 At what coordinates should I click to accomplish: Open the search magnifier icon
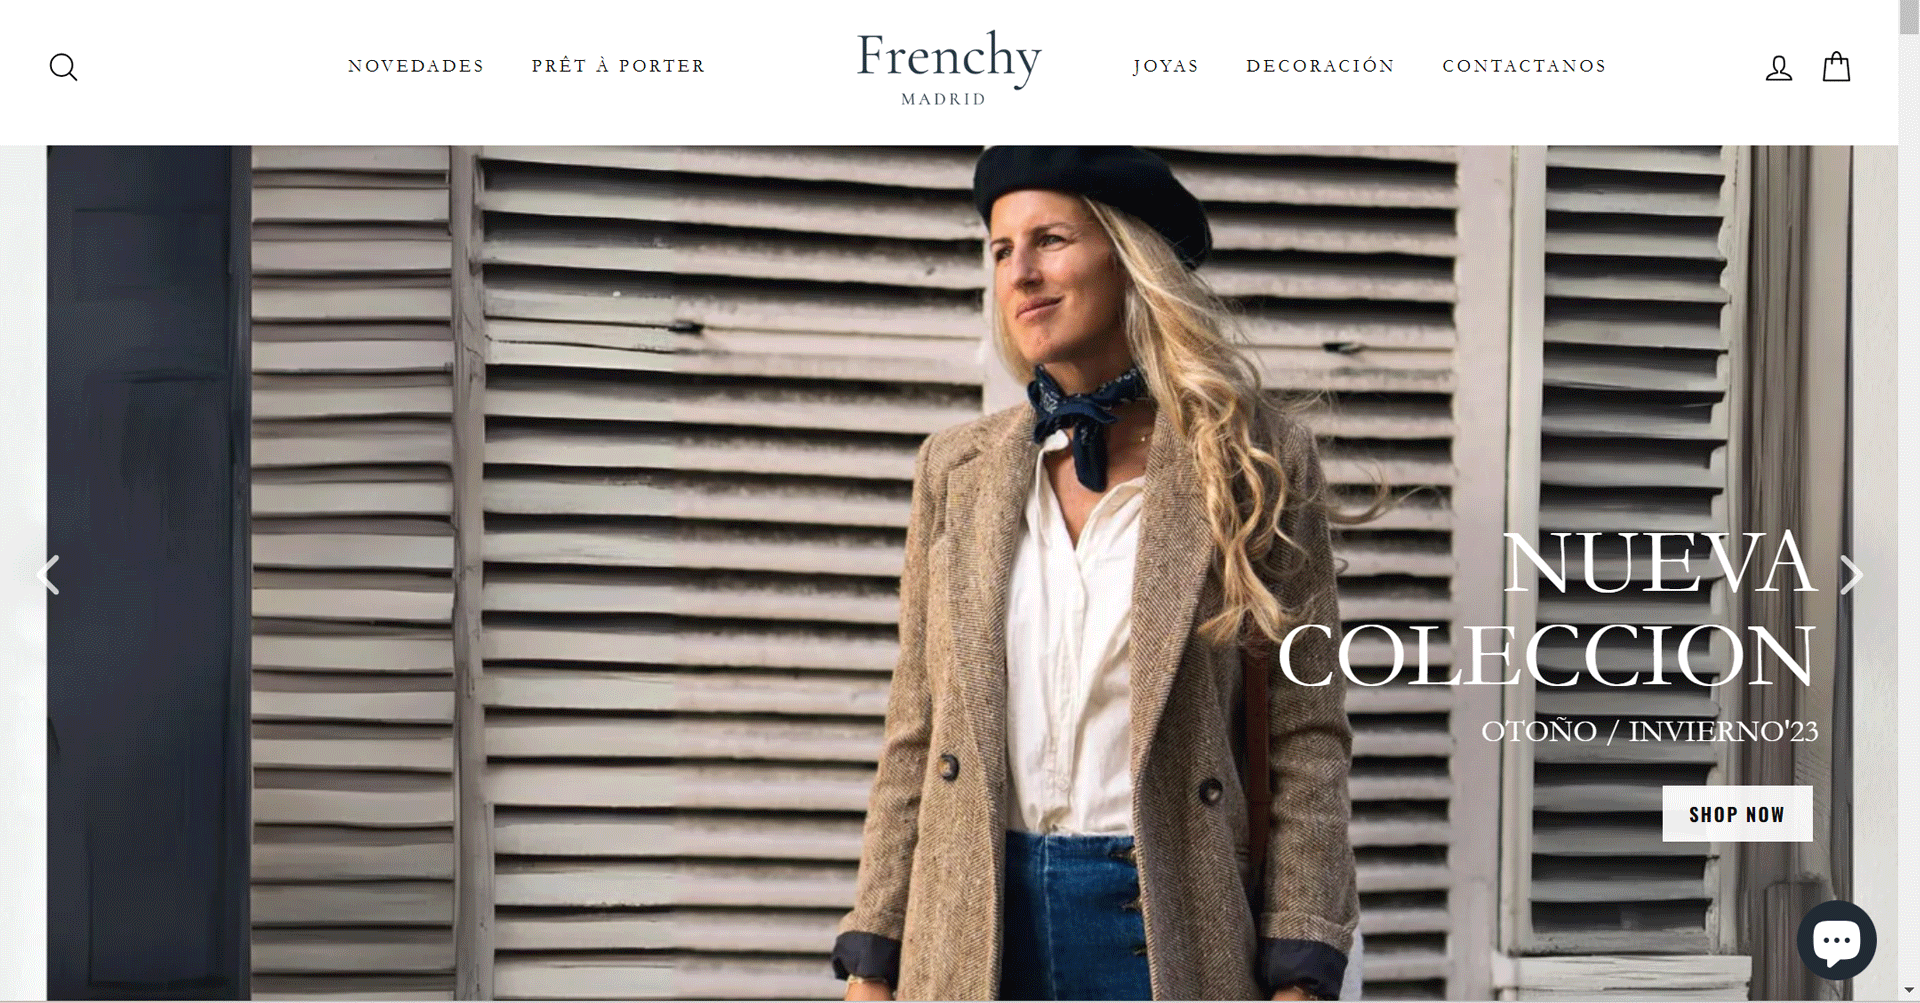pyautogui.click(x=63, y=67)
